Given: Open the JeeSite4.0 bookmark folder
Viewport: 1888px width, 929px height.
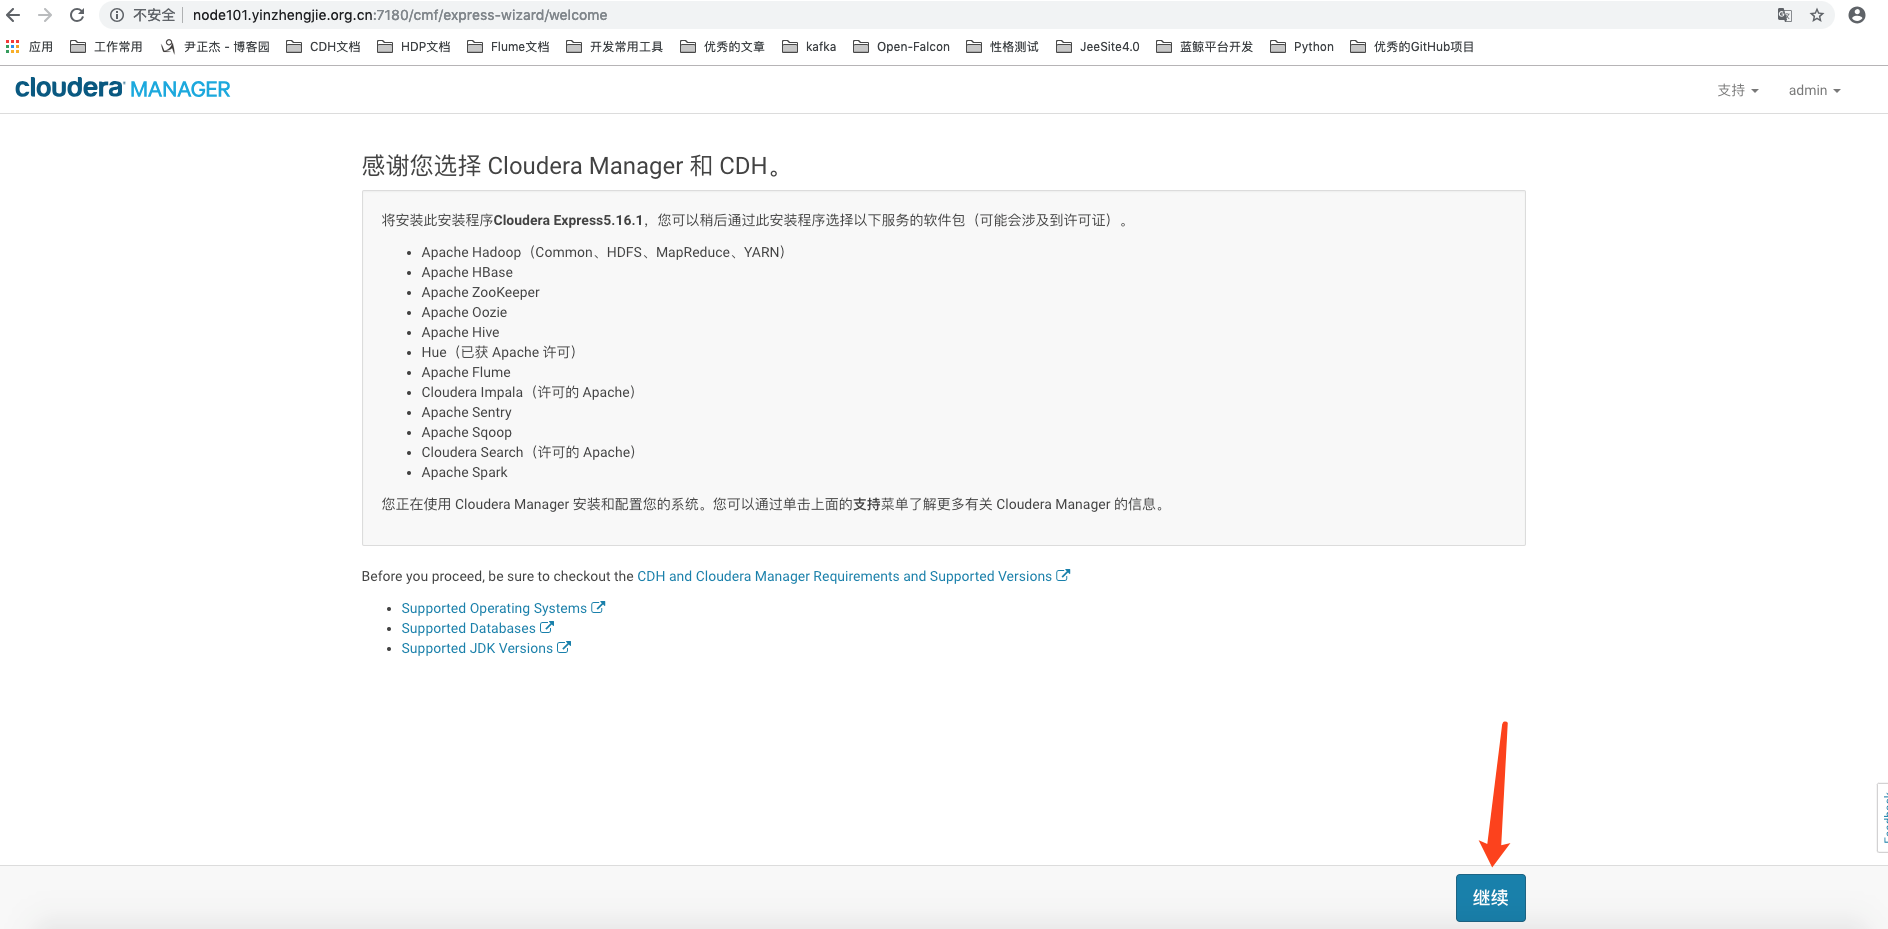Looking at the screenshot, I should pos(1098,47).
